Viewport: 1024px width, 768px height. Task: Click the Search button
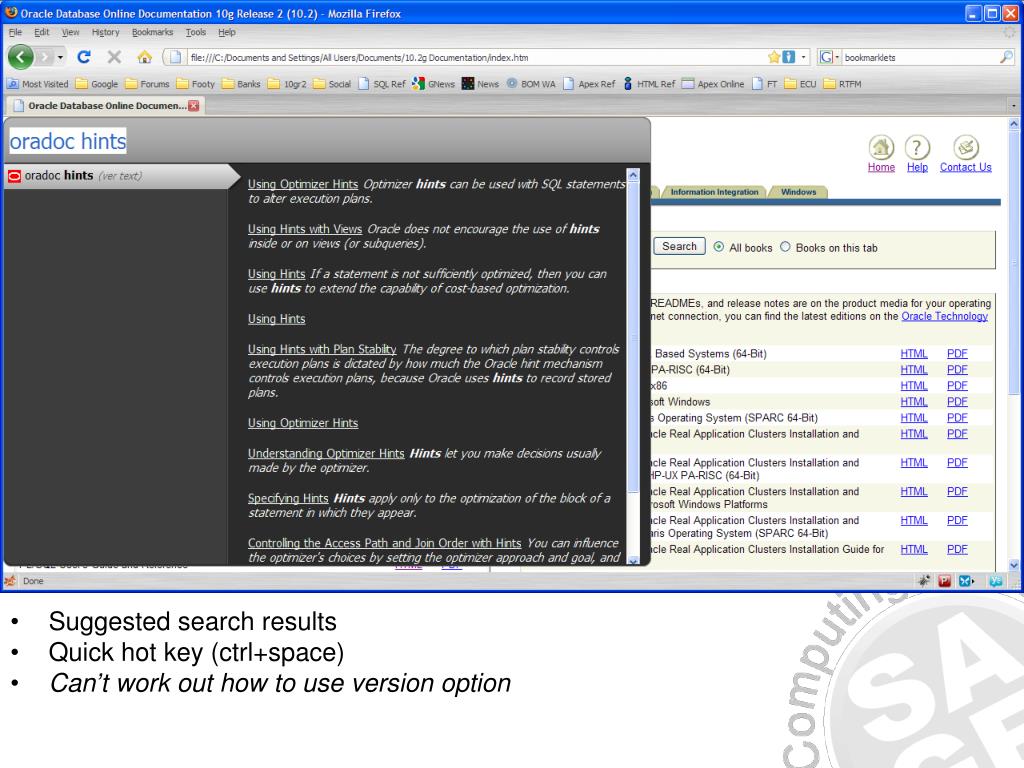coord(679,246)
